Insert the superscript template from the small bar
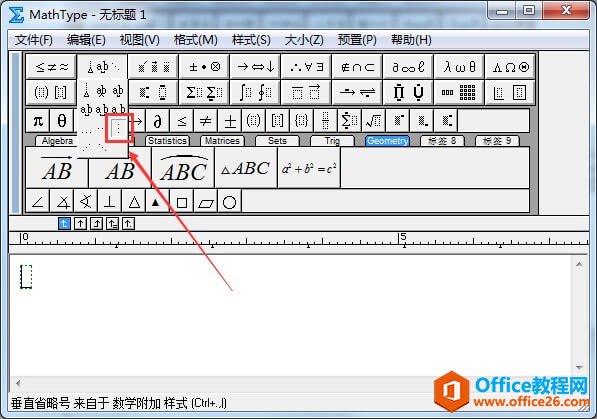Image resolution: width=597 pixels, height=419 pixels. (397, 121)
